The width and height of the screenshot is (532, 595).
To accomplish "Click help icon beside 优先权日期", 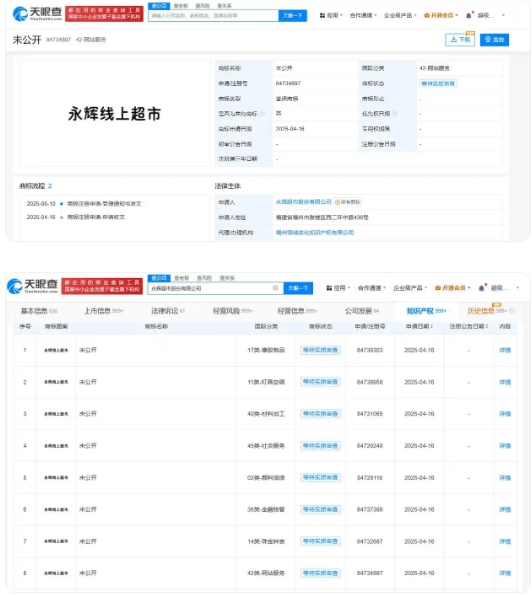I will pyautogui.click(x=395, y=113).
